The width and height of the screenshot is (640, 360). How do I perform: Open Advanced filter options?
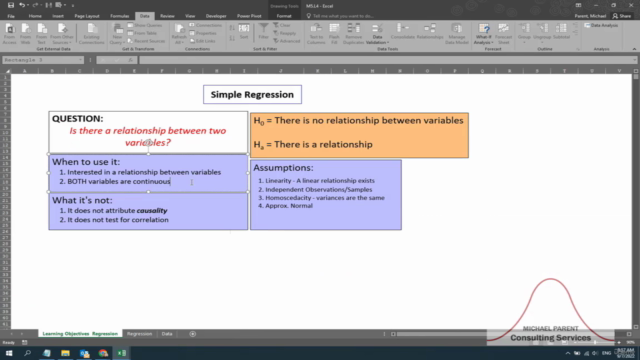(x=287, y=41)
